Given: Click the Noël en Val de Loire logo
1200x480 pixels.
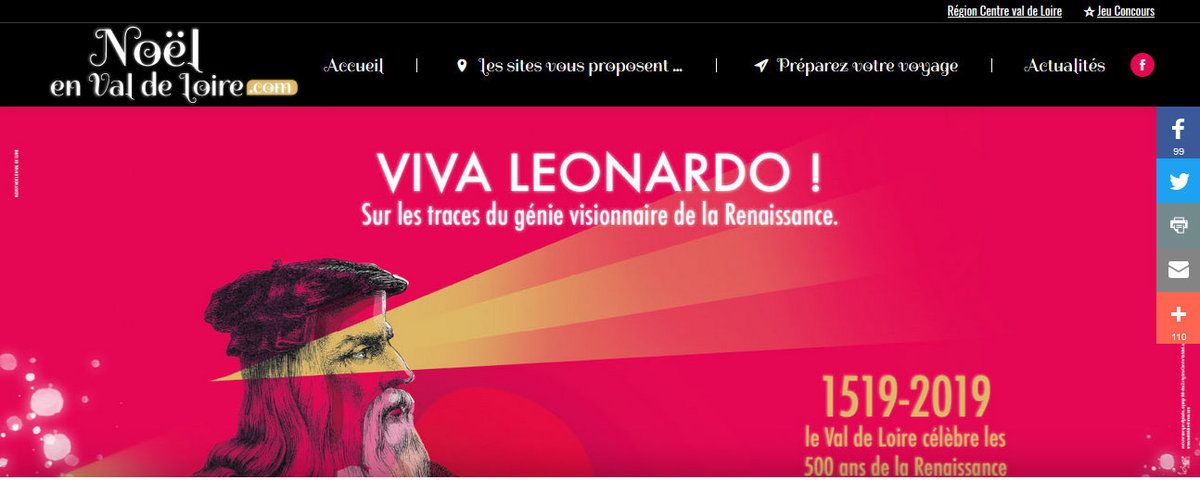Looking at the screenshot, I should pos(174,63).
